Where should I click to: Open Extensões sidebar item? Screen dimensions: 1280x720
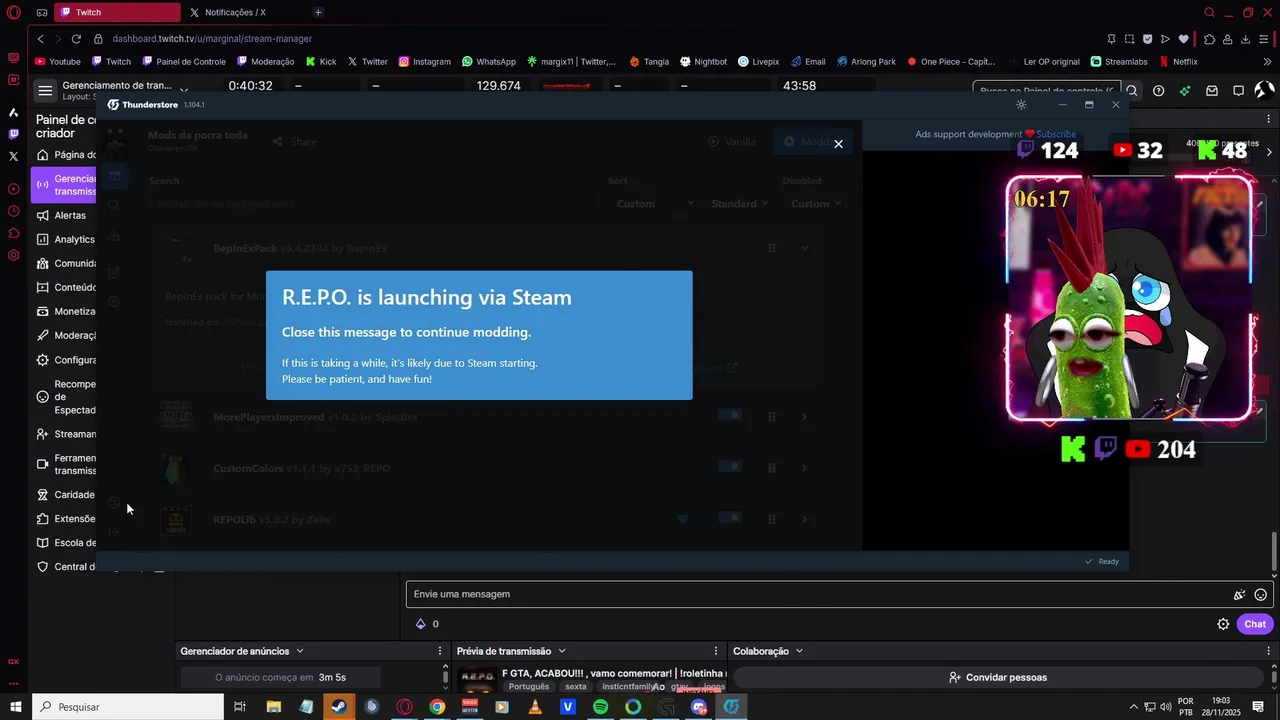tap(66, 519)
